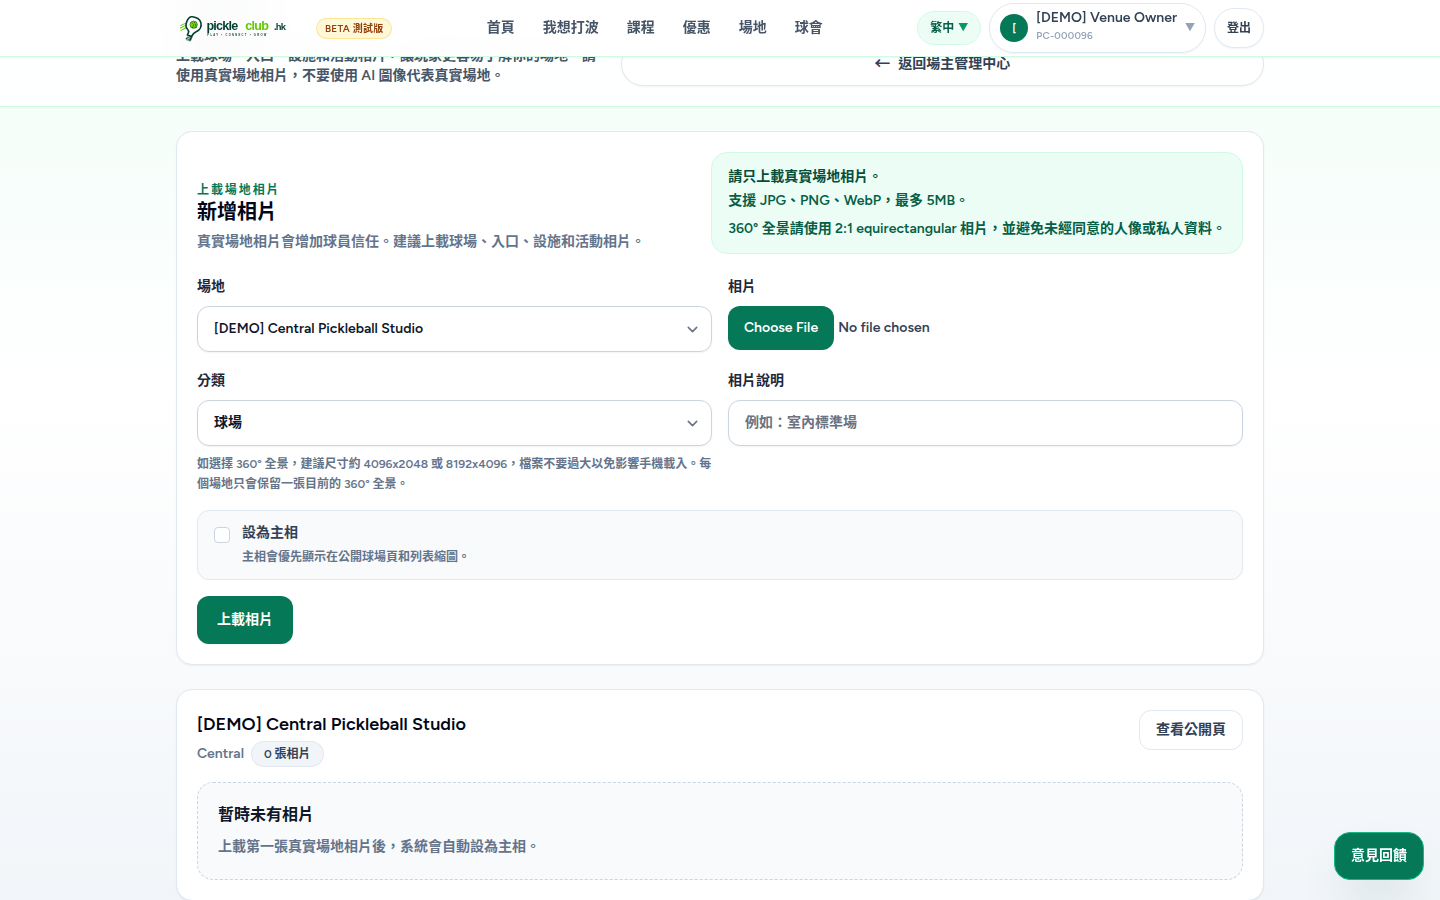Open the Venue Owner account dropdown arrow
Image resolution: width=1440 pixels, height=900 pixels.
point(1190,28)
